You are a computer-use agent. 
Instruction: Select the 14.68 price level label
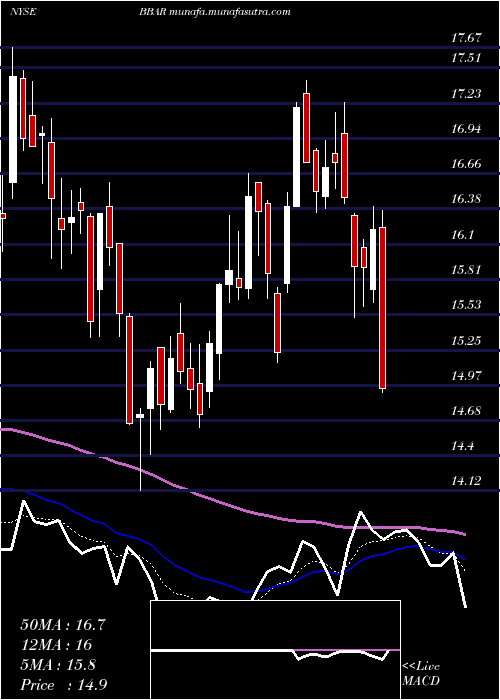pyautogui.click(x=466, y=411)
